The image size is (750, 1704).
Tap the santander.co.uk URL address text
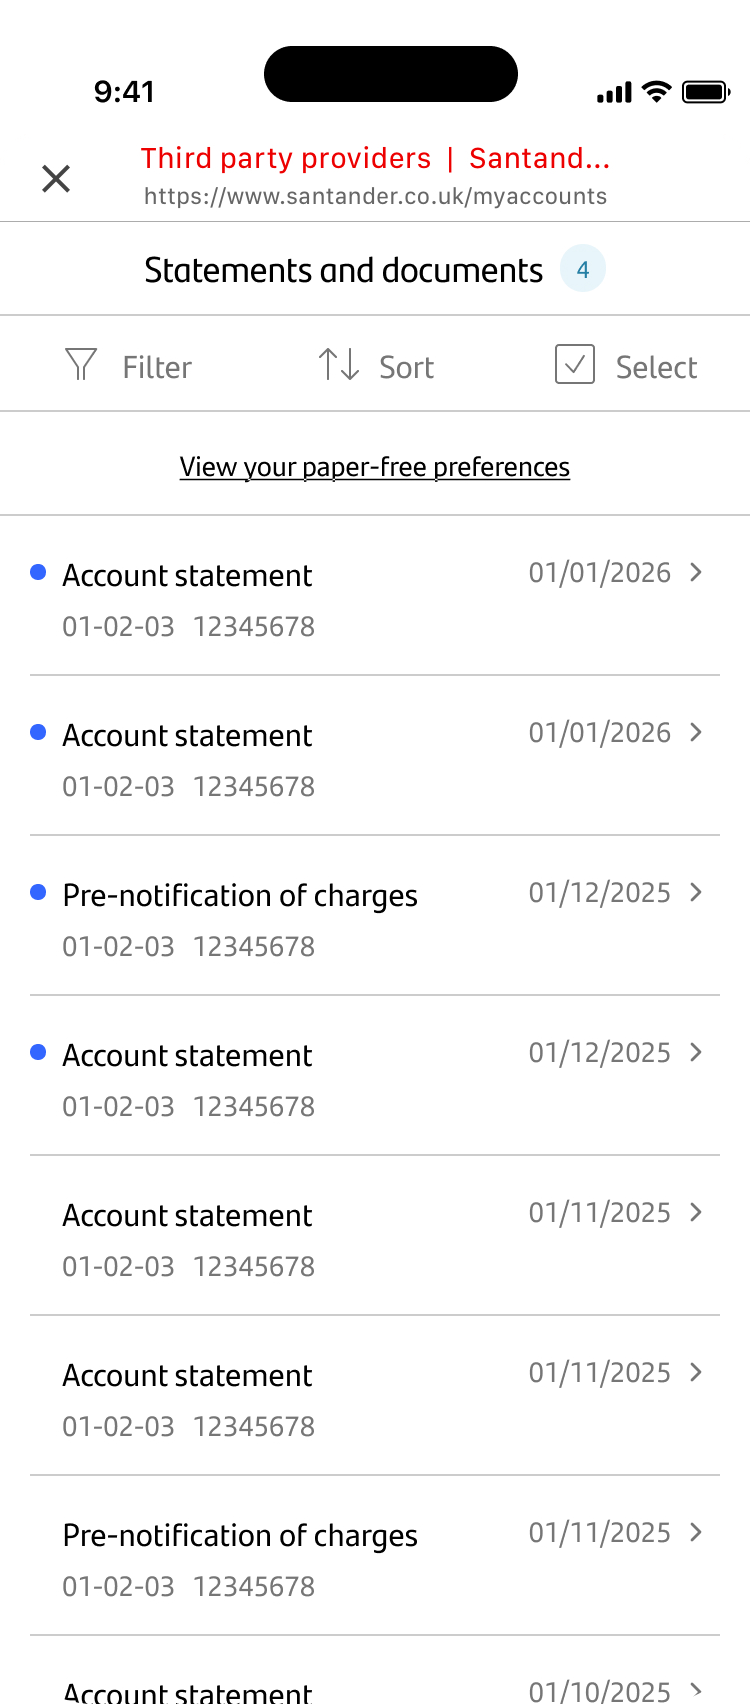coord(375,196)
